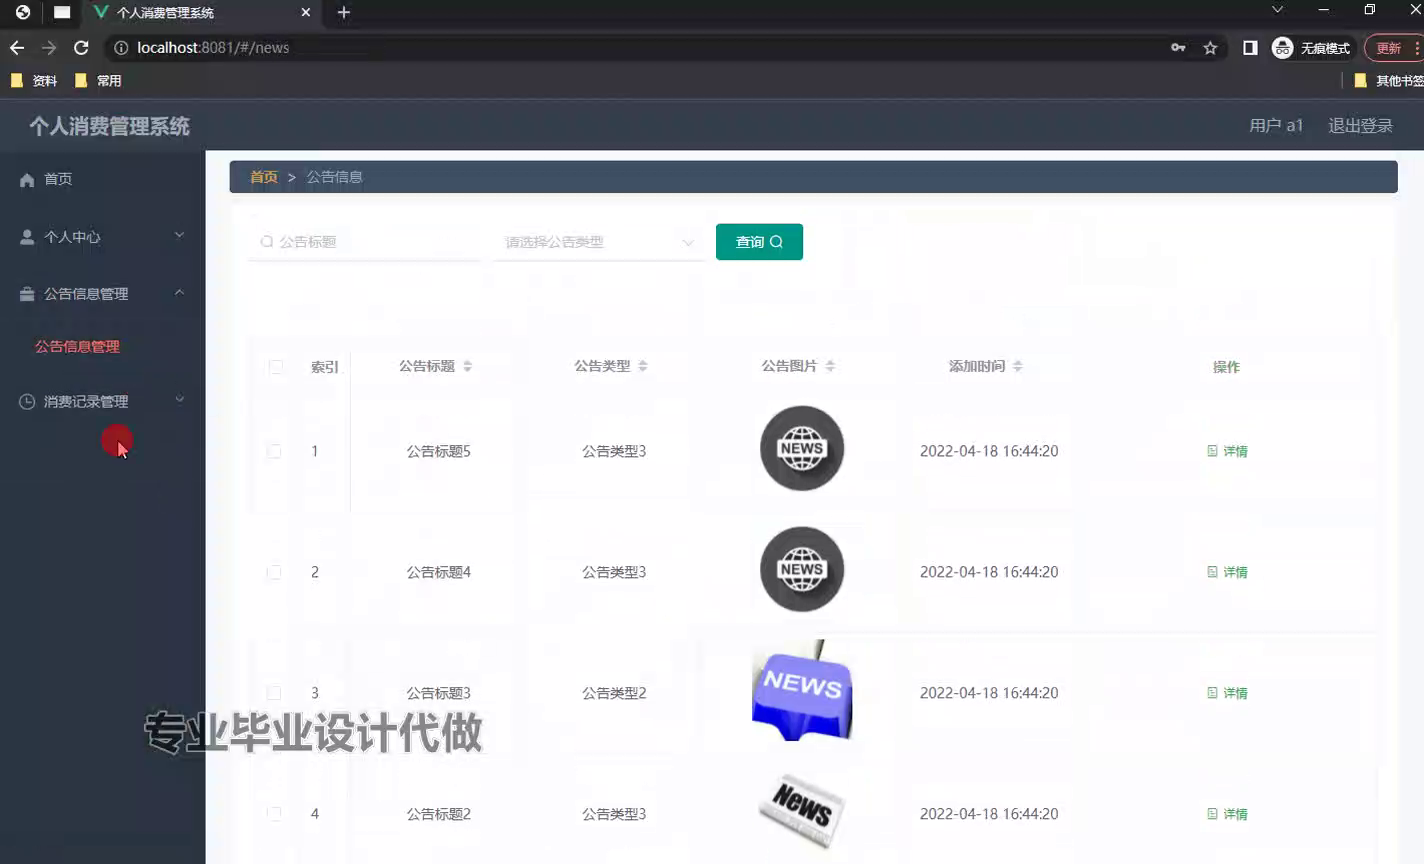Sort by 公告标题 column sort arrows
The image size is (1424, 864).
[467, 367]
